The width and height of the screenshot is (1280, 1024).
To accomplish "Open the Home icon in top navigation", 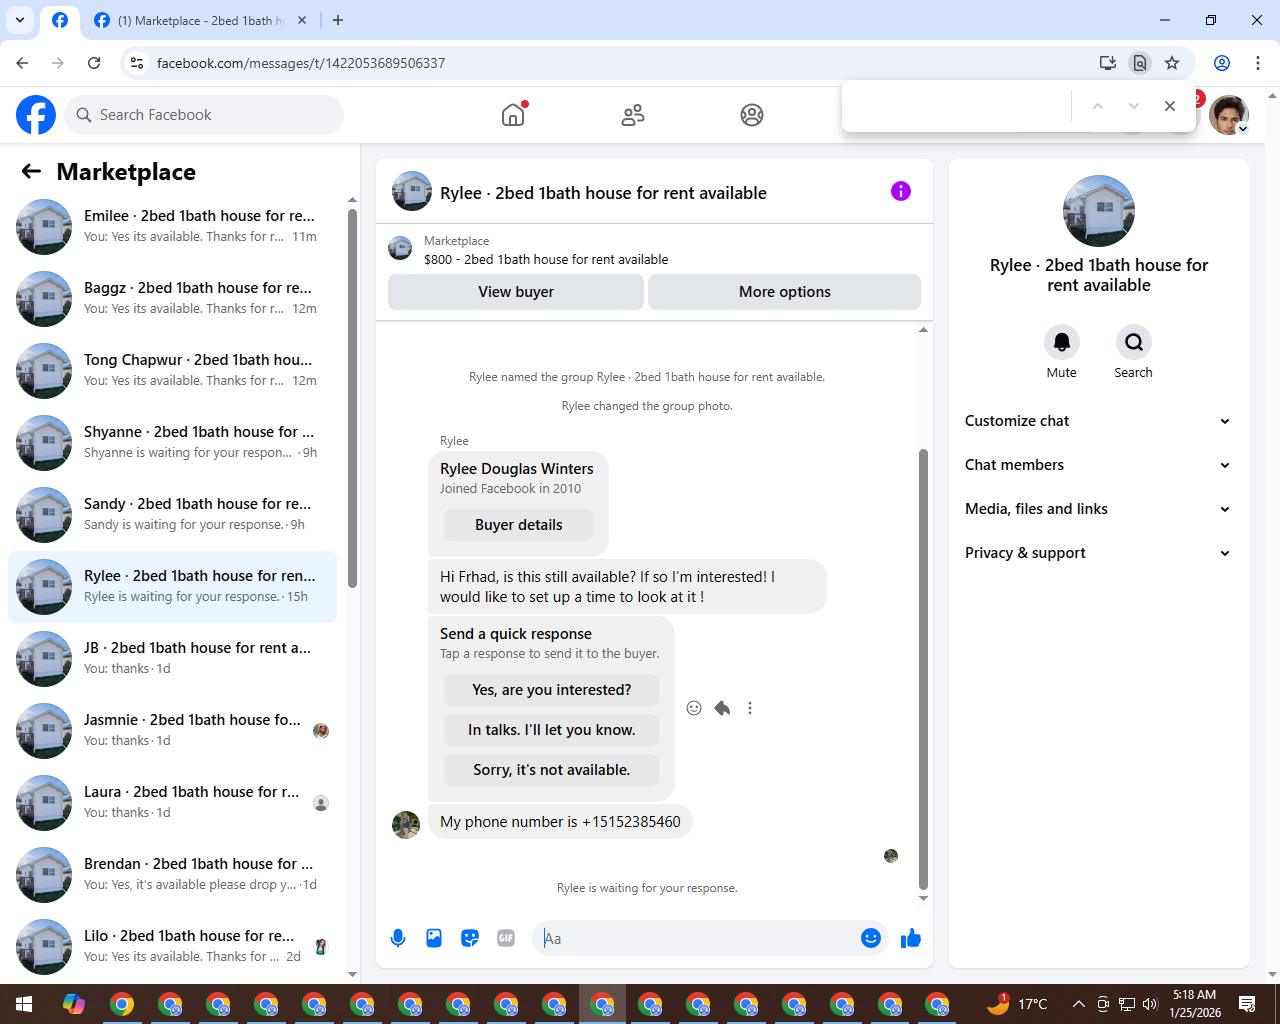I will point(513,115).
